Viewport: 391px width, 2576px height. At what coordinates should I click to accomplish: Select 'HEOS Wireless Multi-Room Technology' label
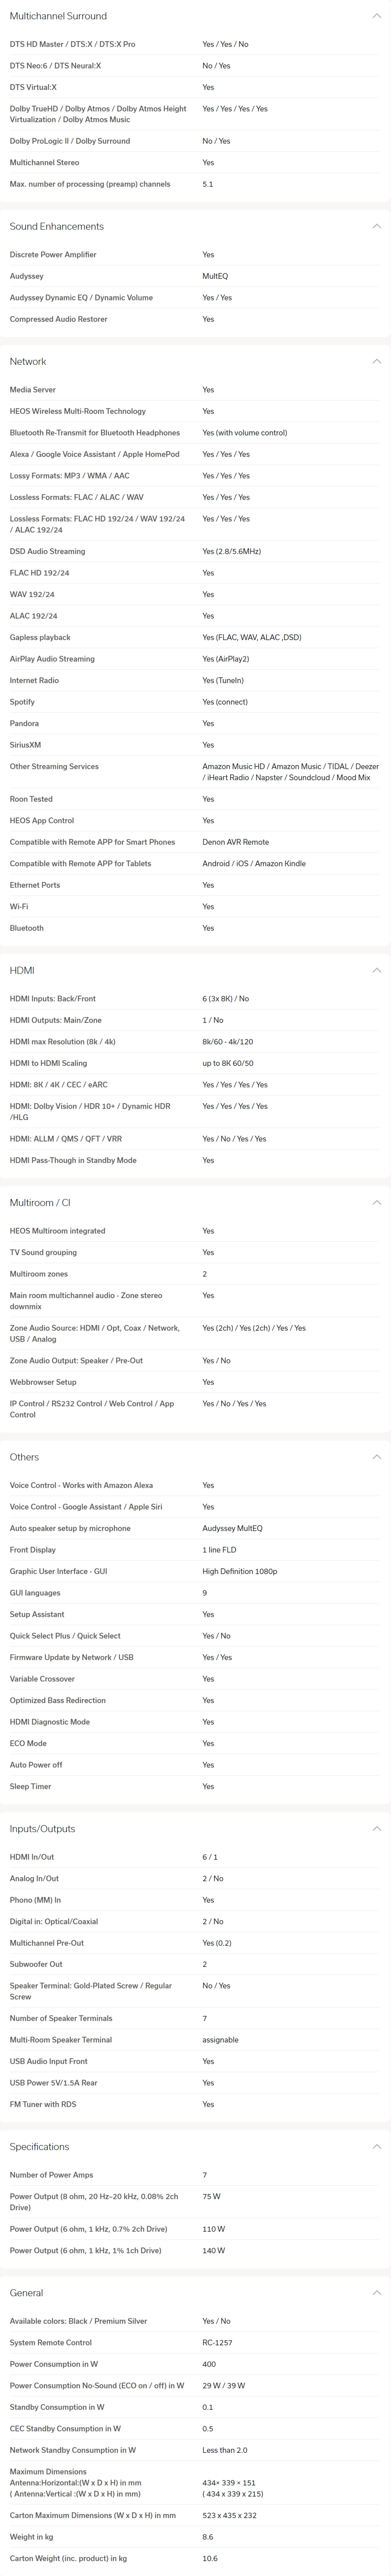pyautogui.click(x=78, y=411)
